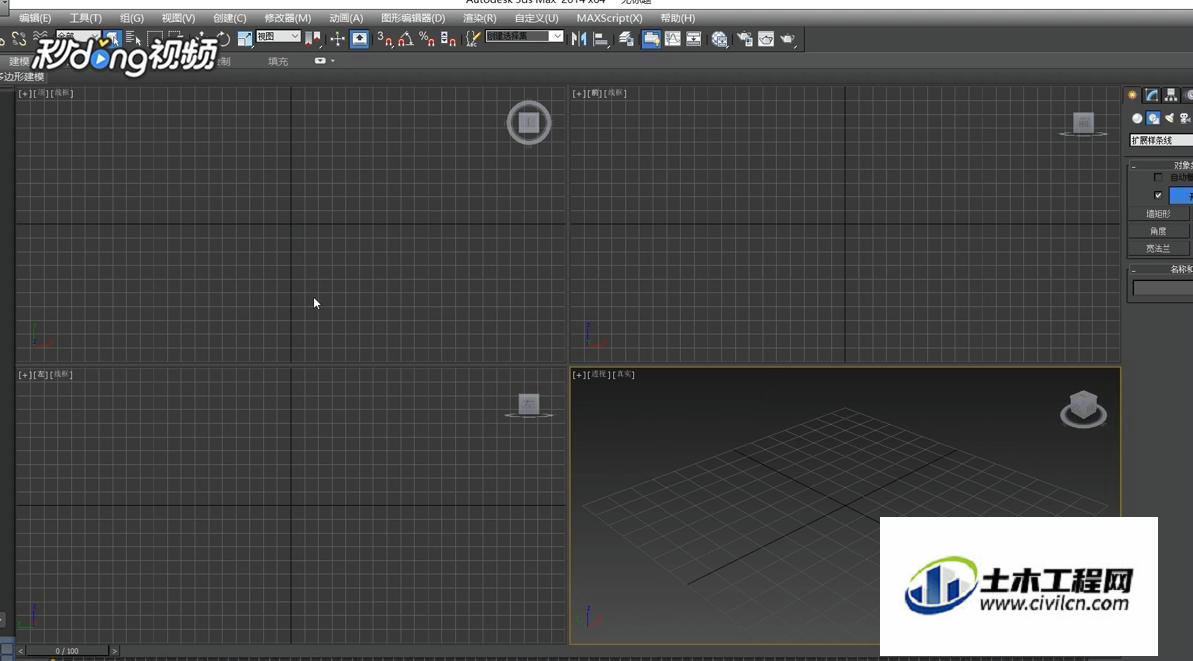Open the perspective viewport [+] menu
Viewport: 1193px width, 661px height.
579,375
